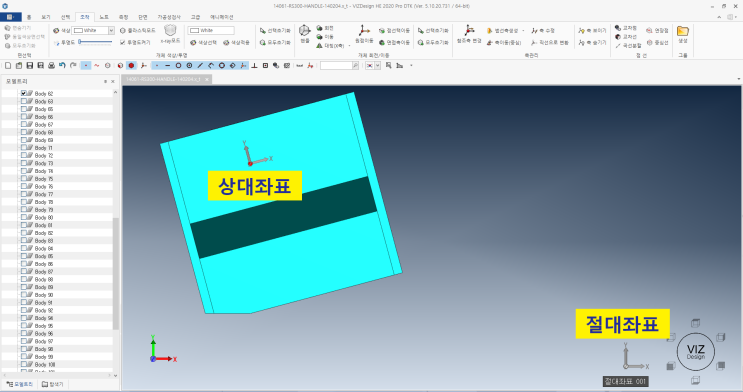
Task: Open the quick toolbar overflow arrow
Action: click(x=411, y=65)
